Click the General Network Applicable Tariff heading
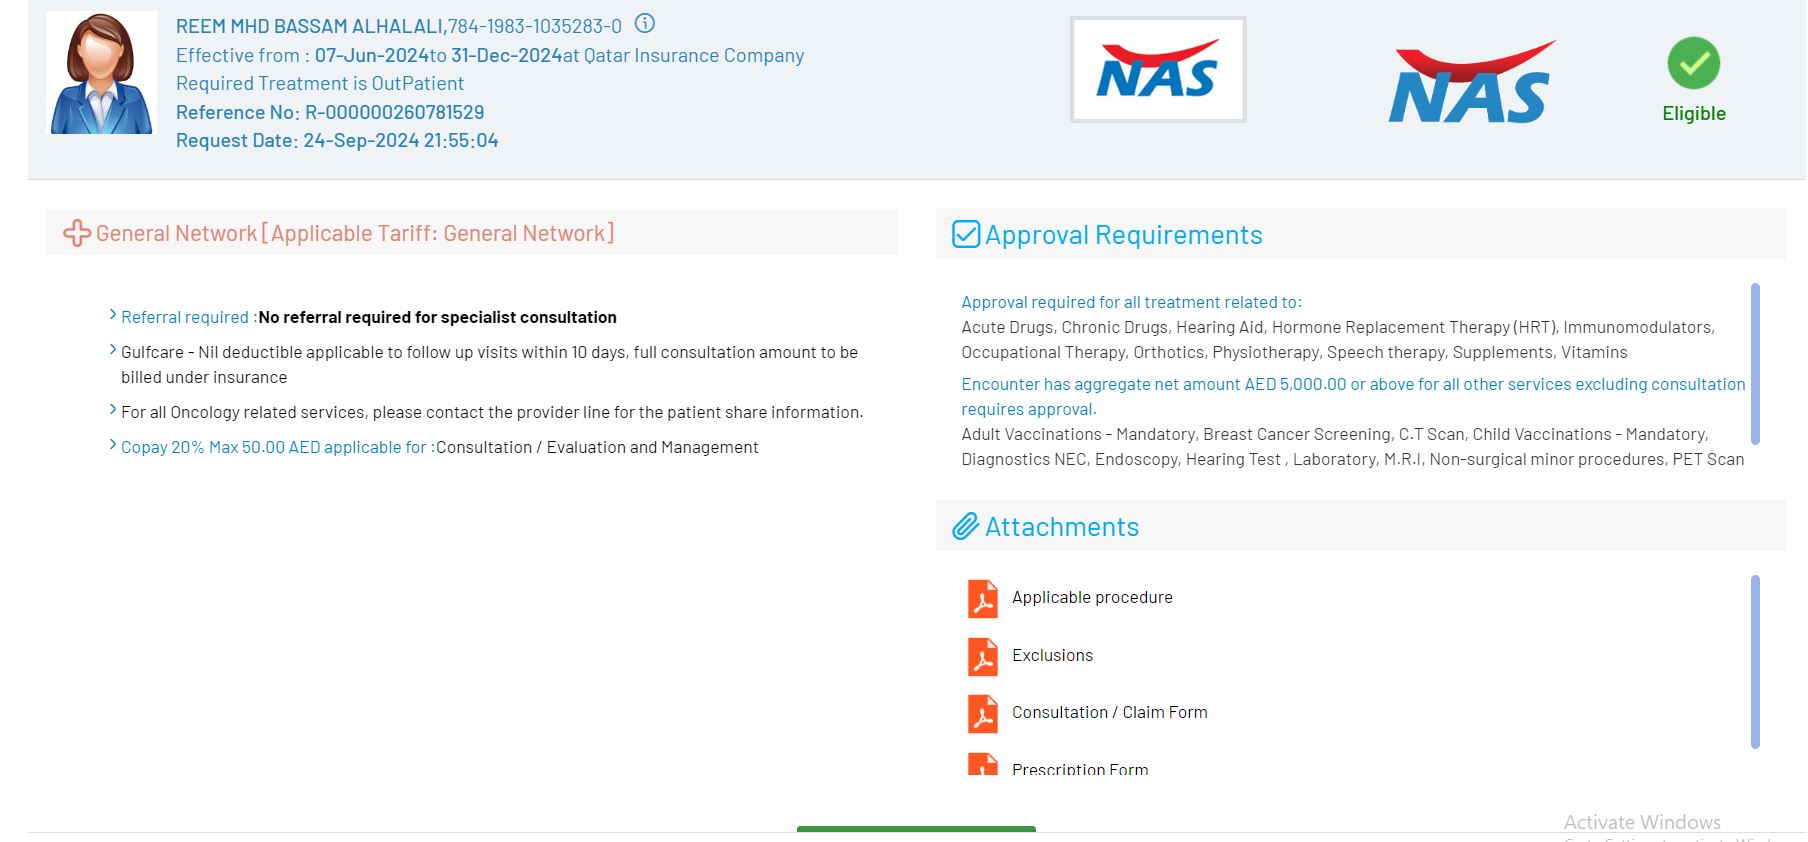The height and width of the screenshot is (842, 1808). coord(355,233)
